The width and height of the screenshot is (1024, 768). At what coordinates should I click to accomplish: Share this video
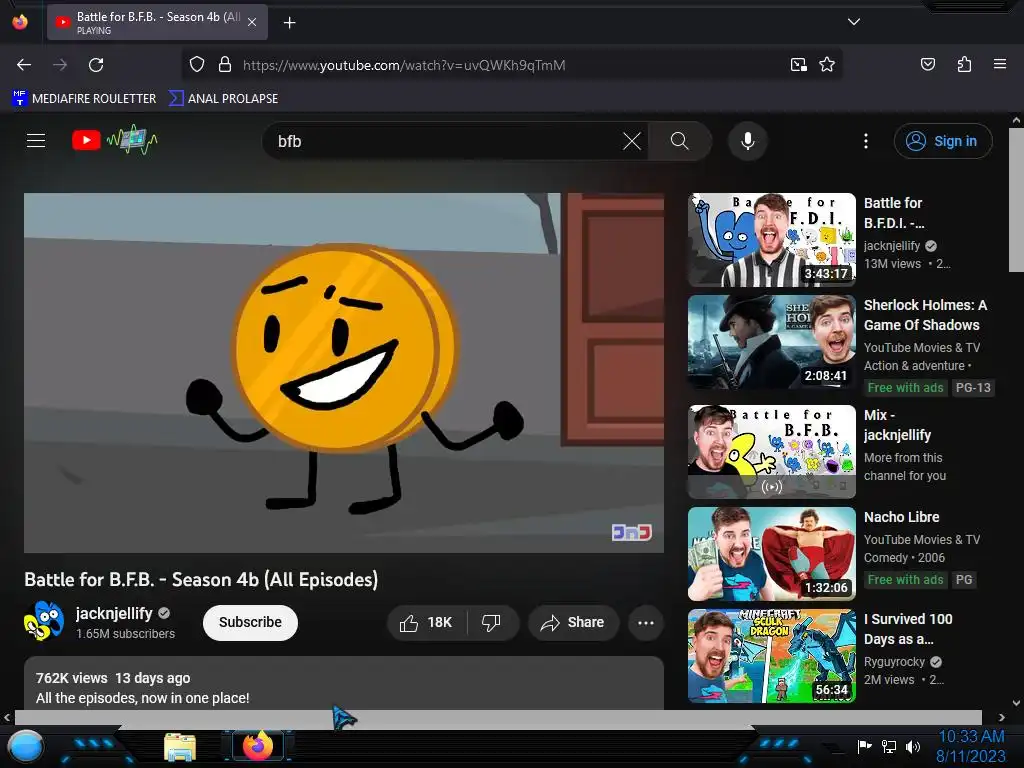coord(573,622)
